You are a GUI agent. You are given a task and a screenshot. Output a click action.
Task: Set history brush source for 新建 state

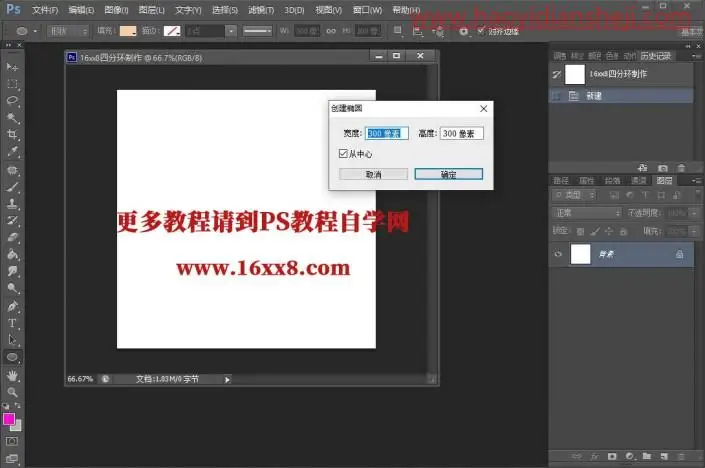(557, 96)
